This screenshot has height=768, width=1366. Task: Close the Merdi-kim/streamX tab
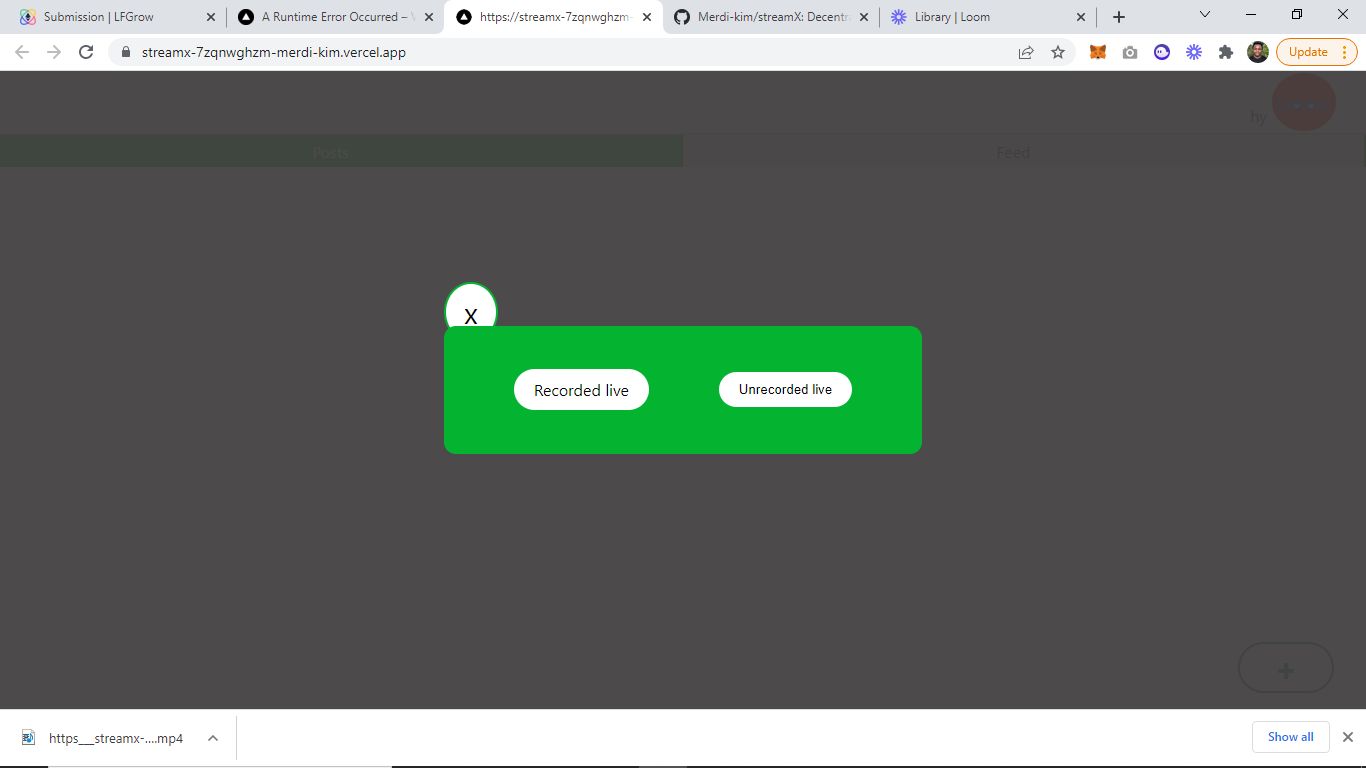click(x=864, y=17)
